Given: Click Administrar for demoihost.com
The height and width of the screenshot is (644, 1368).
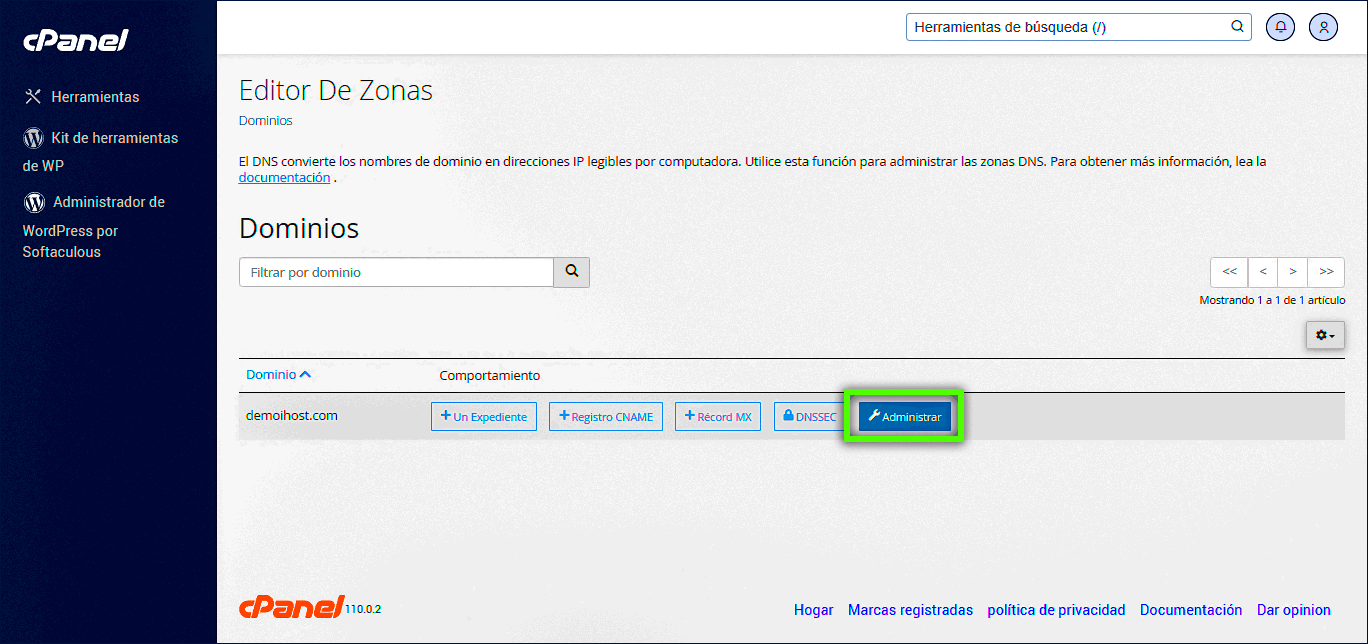Looking at the screenshot, I should (904, 417).
